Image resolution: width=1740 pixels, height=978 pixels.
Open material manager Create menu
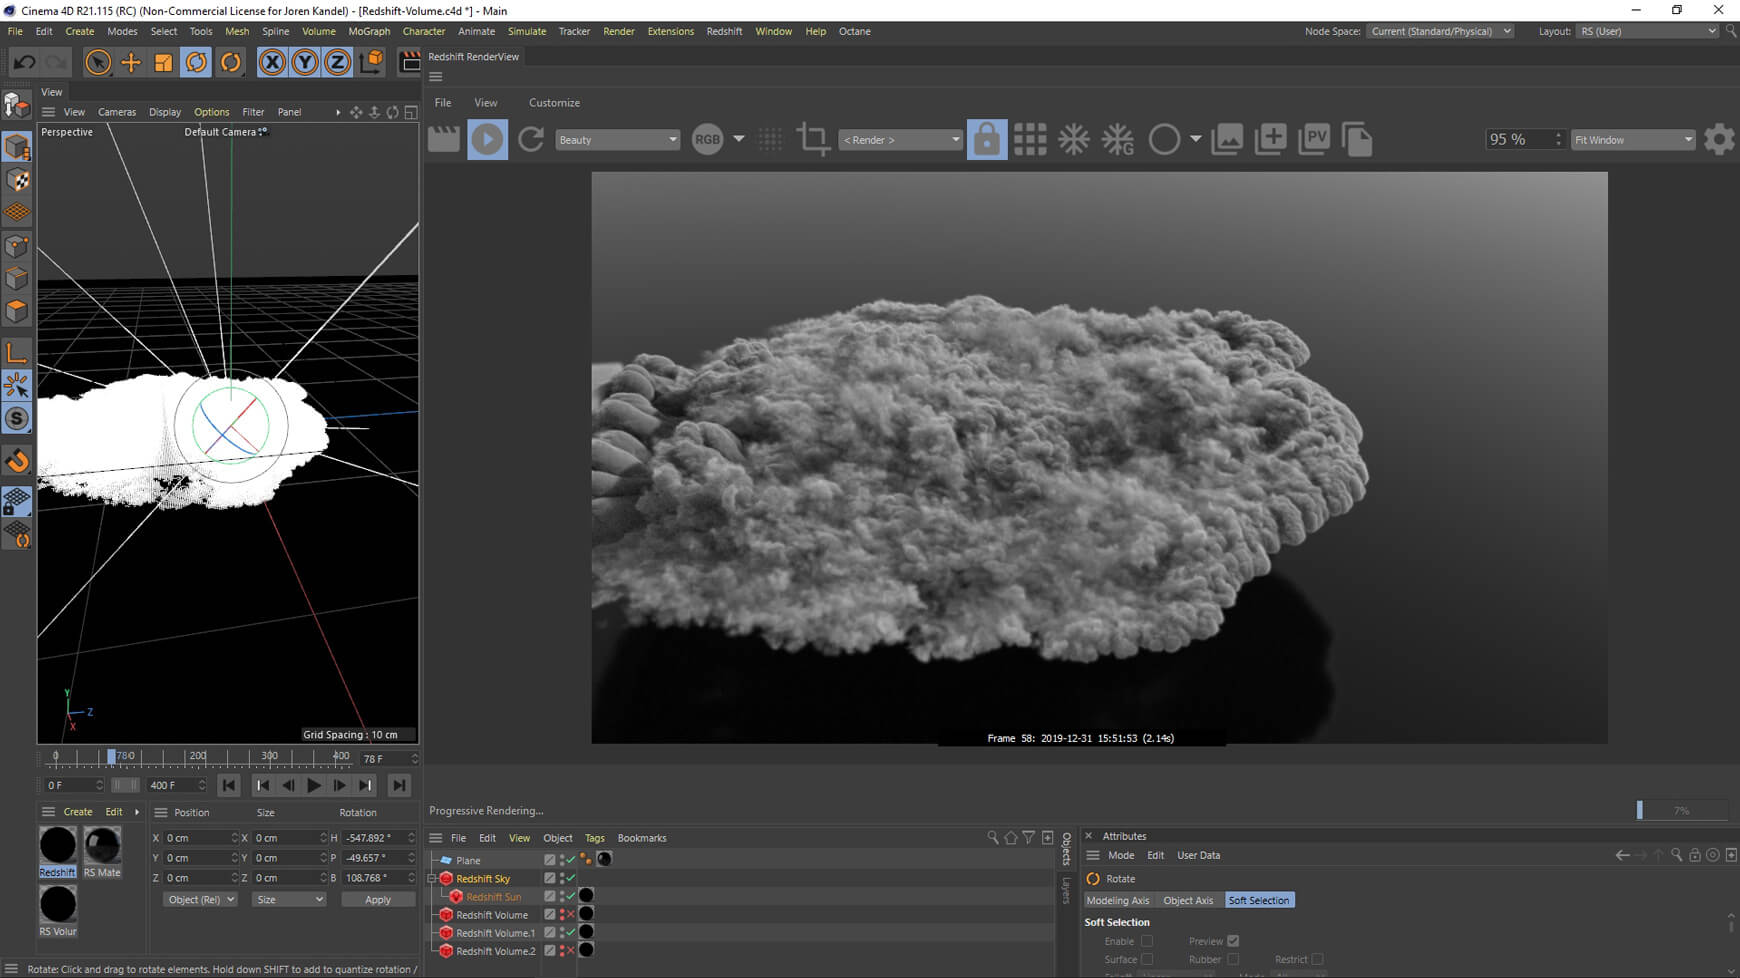click(x=78, y=812)
